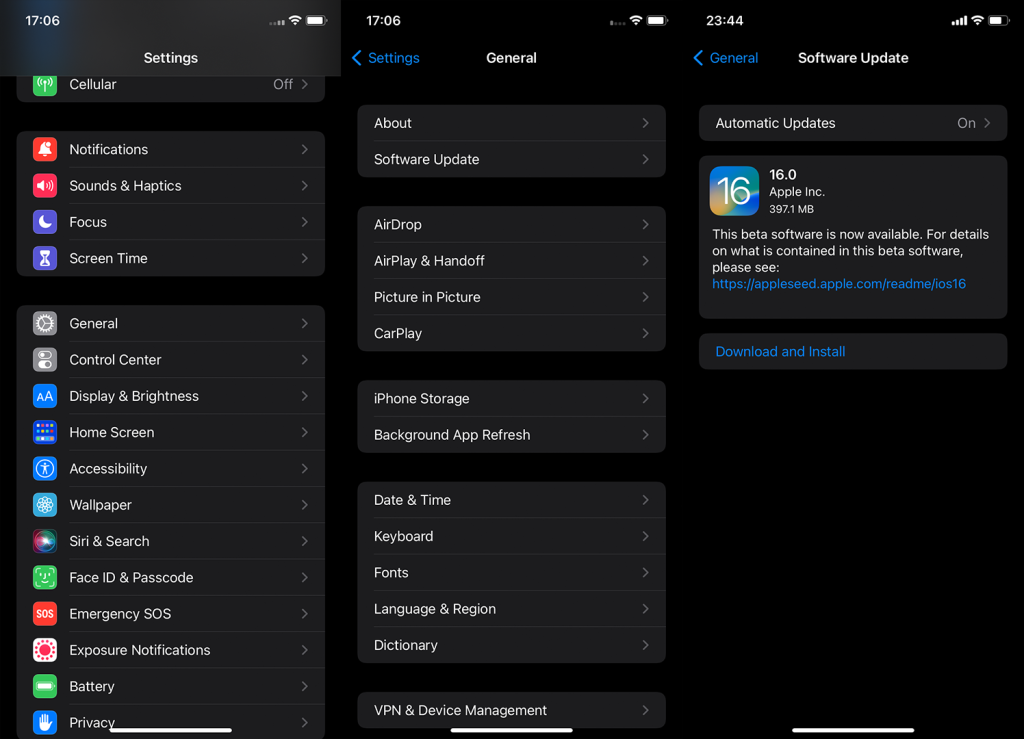Tap the Sounds & Haptics speaker icon

pyautogui.click(x=44, y=186)
